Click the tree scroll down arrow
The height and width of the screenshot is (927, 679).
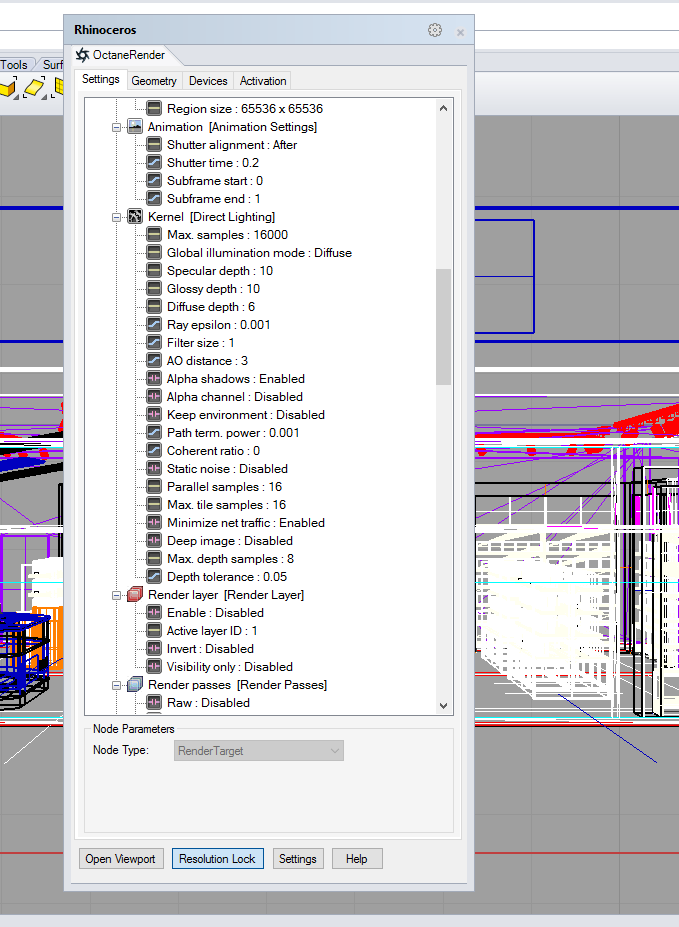pyautogui.click(x=443, y=705)
